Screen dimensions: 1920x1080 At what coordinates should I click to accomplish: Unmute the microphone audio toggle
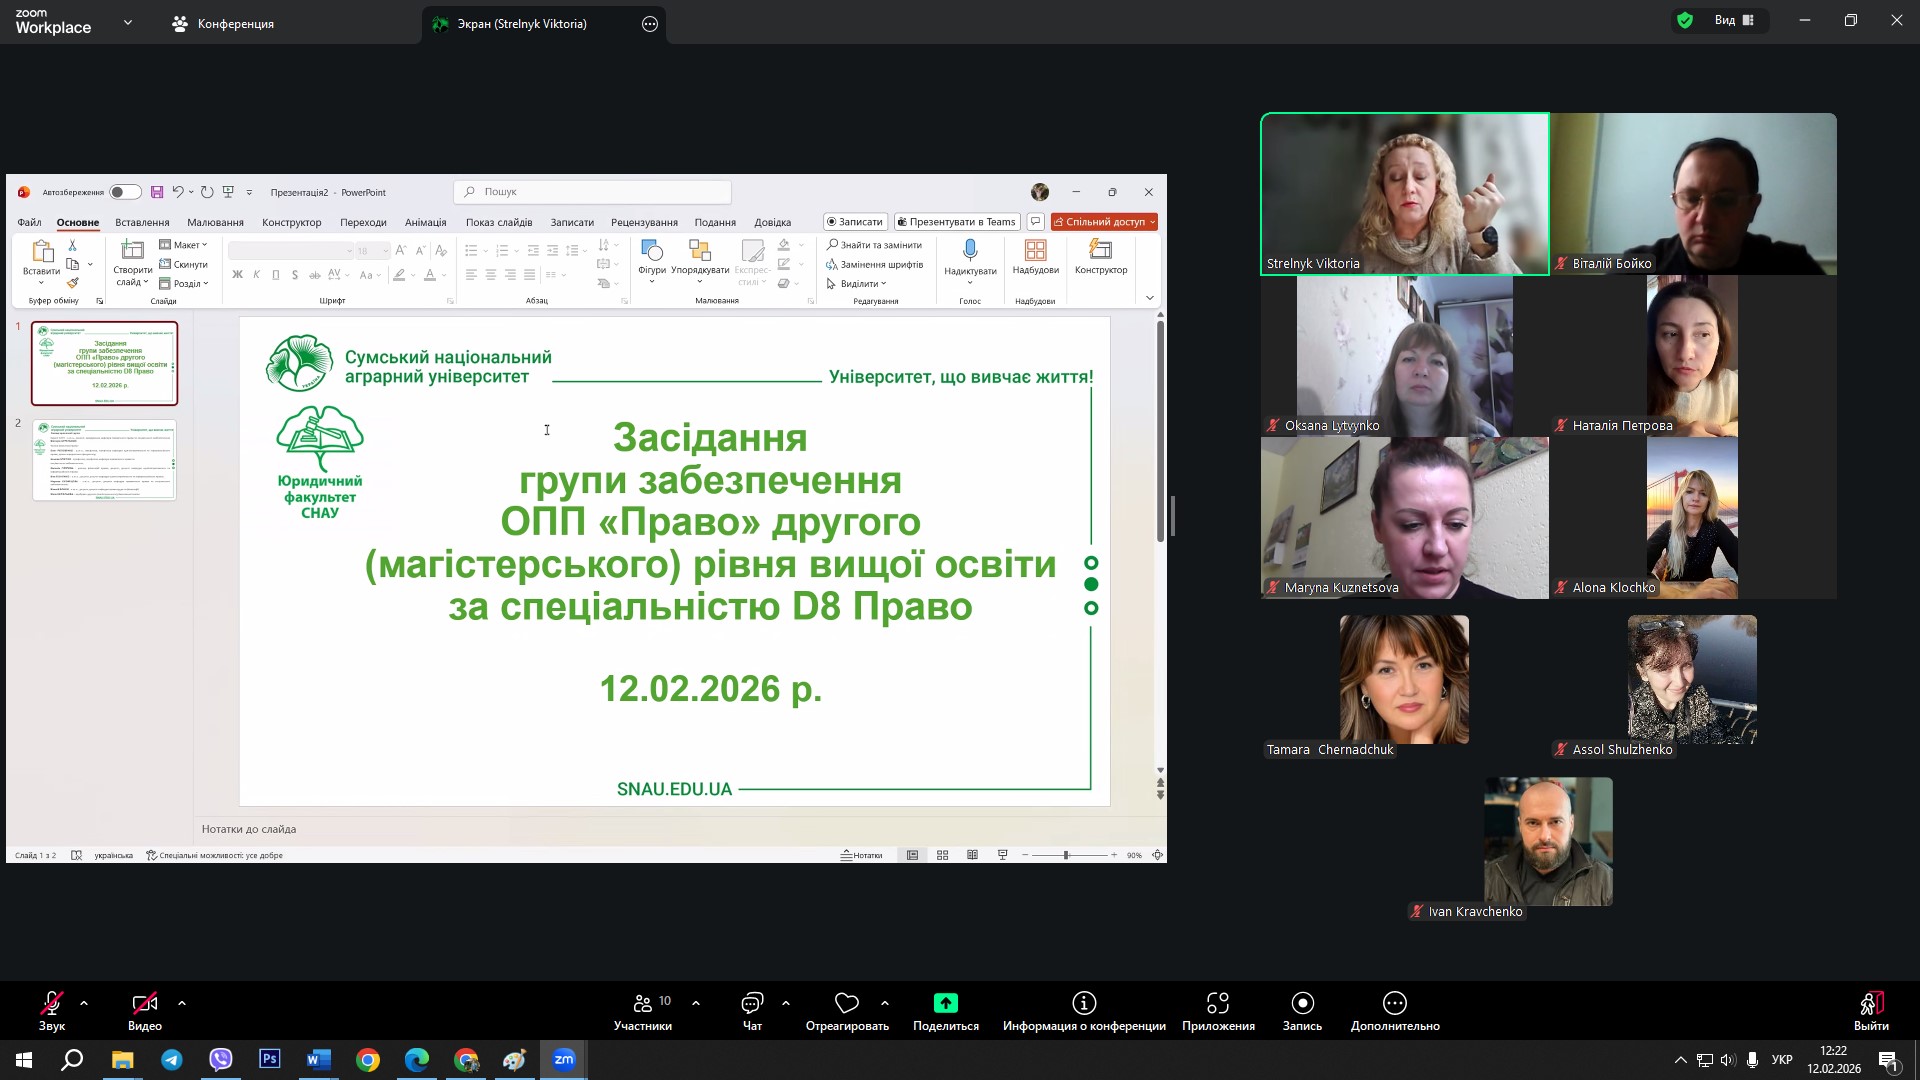pyautogui.click(x=52, y=1003)
